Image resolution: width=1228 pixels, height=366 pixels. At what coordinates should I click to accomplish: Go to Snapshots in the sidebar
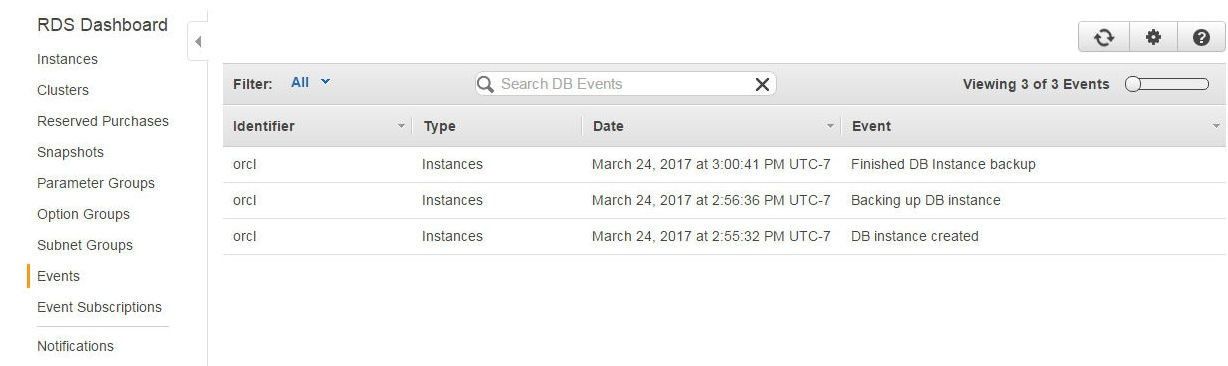[70, 152]
